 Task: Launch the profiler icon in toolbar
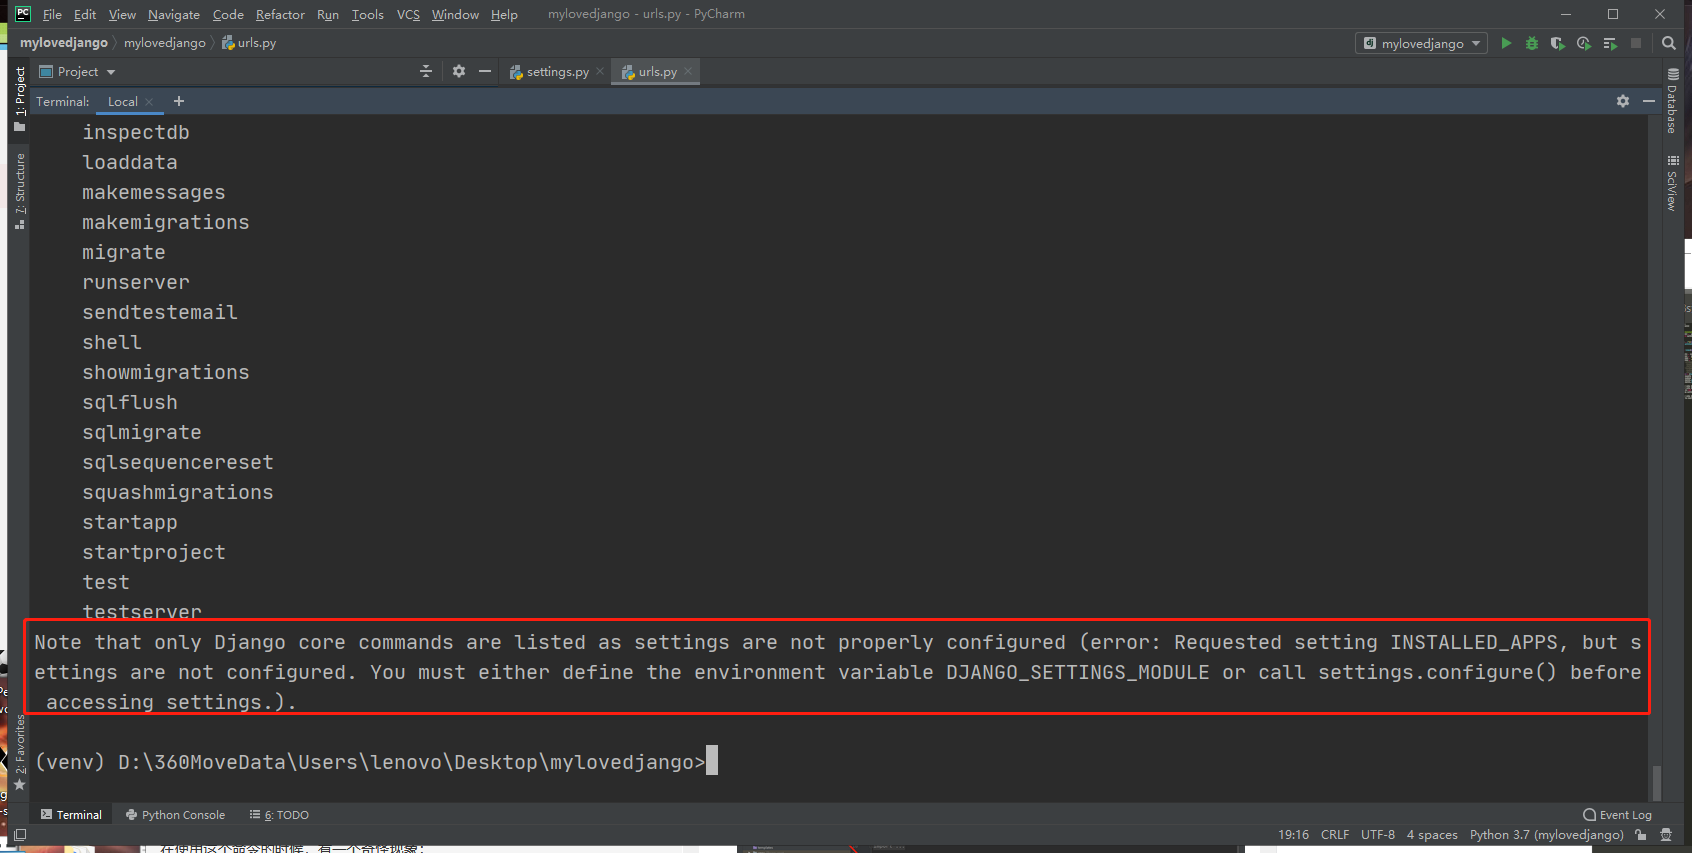click(x=1584, y=43)
